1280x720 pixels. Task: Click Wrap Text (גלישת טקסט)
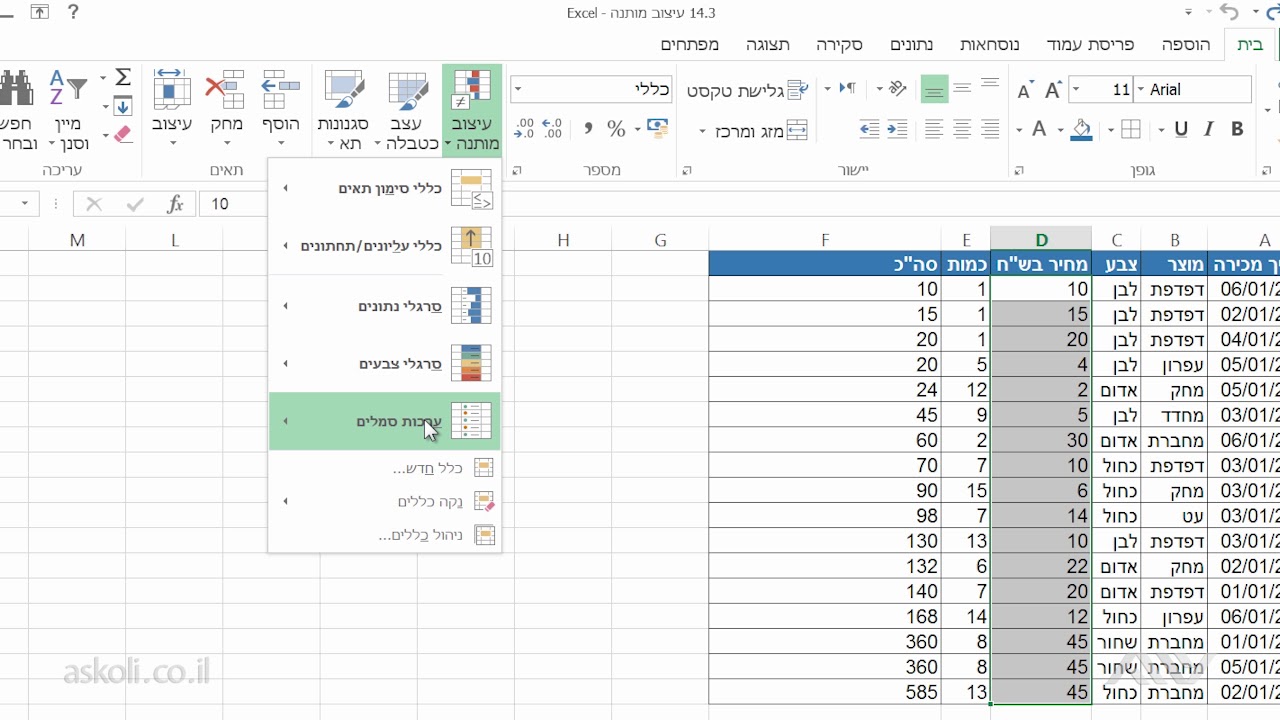748,90
